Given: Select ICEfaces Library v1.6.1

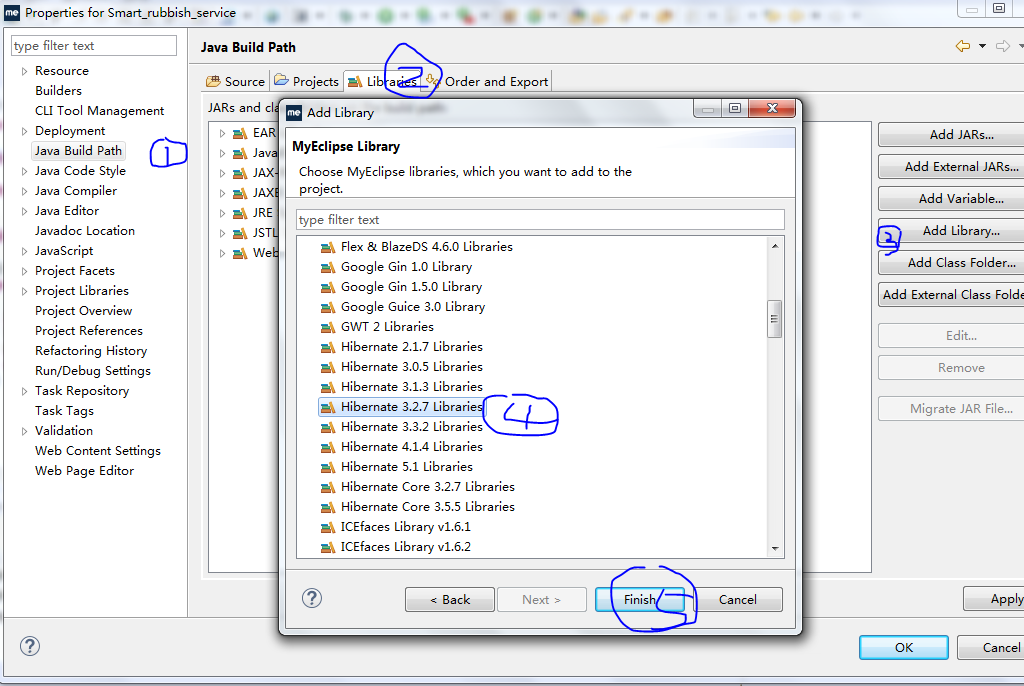Looking at the screenshot, I should pyautogui.click(x=406, y=527).
